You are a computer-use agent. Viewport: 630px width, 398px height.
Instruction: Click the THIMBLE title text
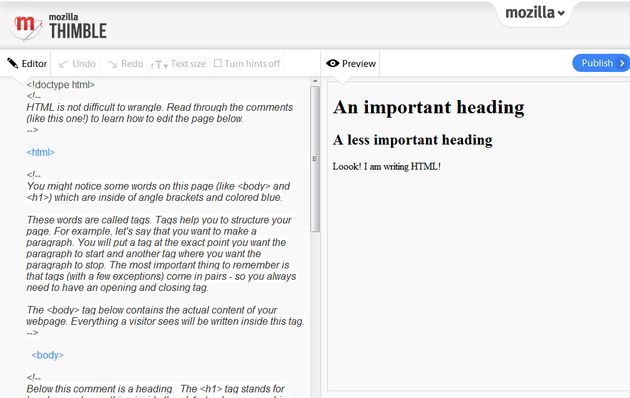point(78,31)
